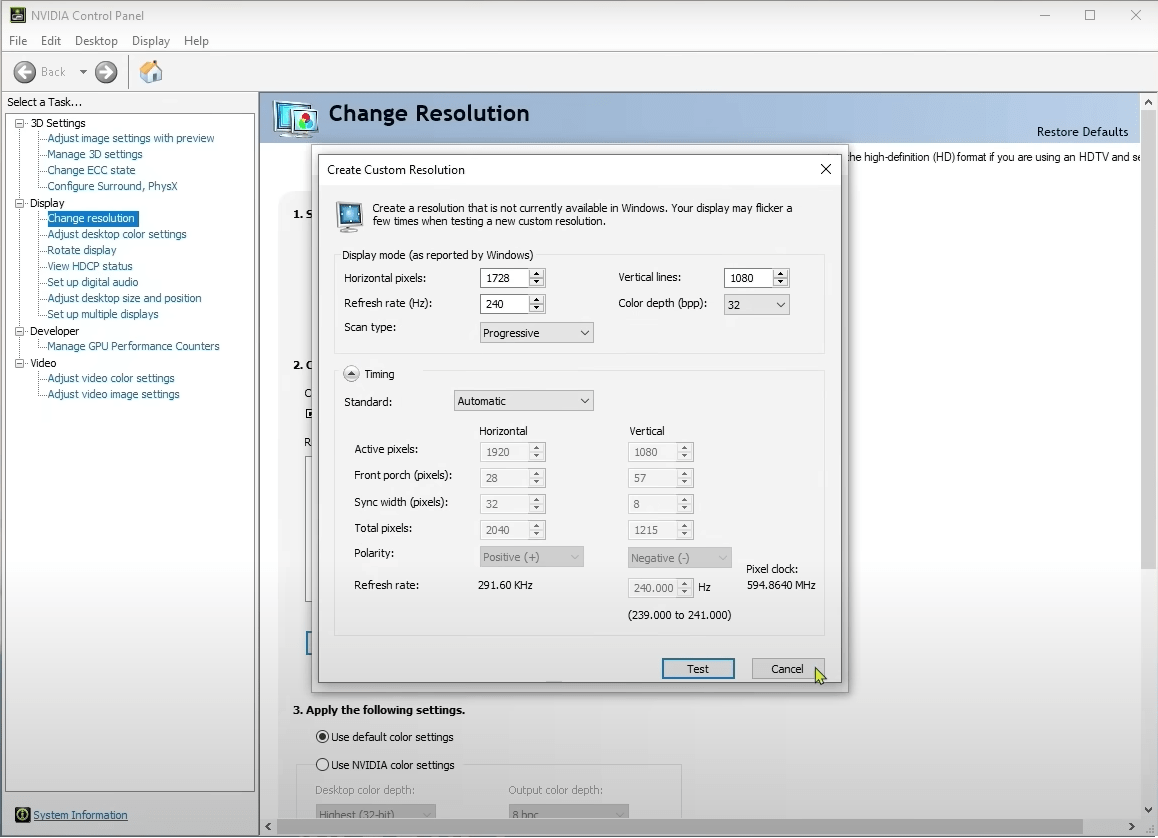
Task: Click the Horizontal pixels input field
Action: coord(504,278)
